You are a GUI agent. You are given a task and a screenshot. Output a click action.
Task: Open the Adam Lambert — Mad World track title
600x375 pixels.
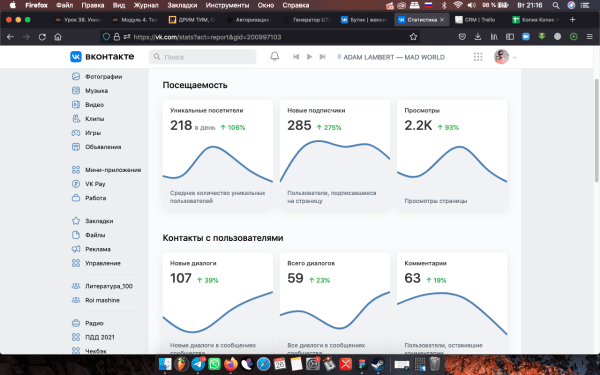coord(394,57)
